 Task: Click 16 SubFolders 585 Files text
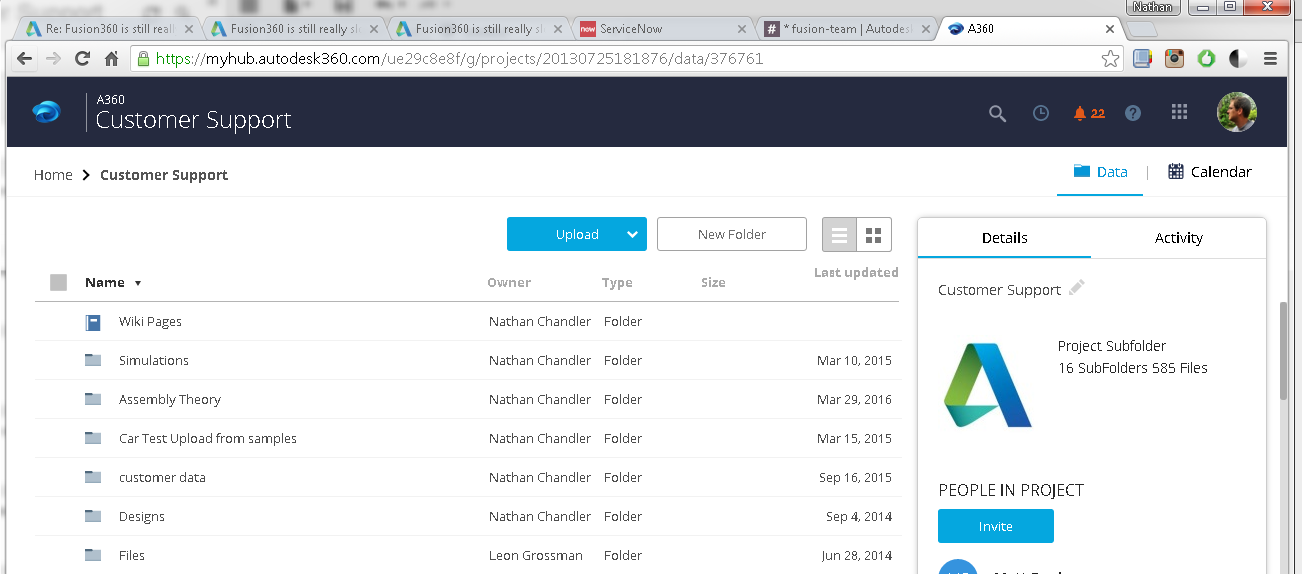(x=1133, y=368)
